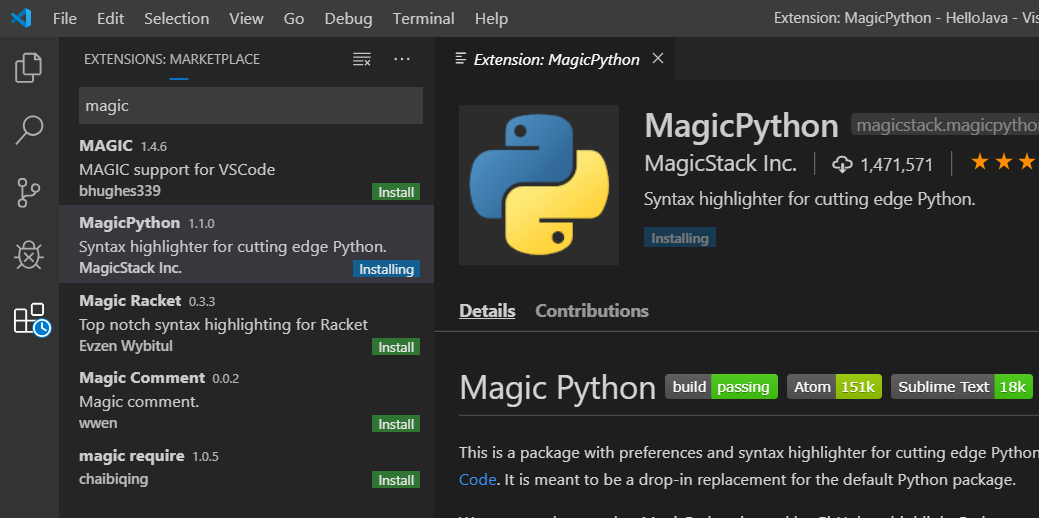Image resolution: width=1039 pixels, height=518 pixels.
Task: Click publisher name Evzen Wybitul
Action: (126, 346)
